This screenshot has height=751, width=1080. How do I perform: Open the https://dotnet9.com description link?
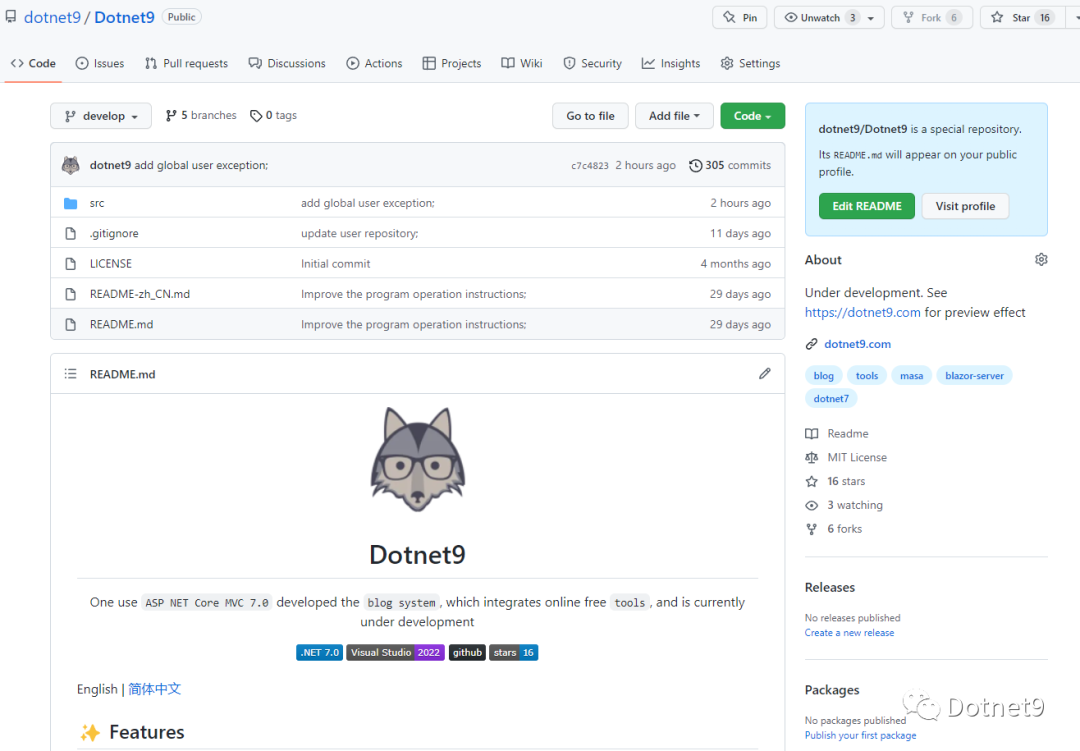coord(862,312)
